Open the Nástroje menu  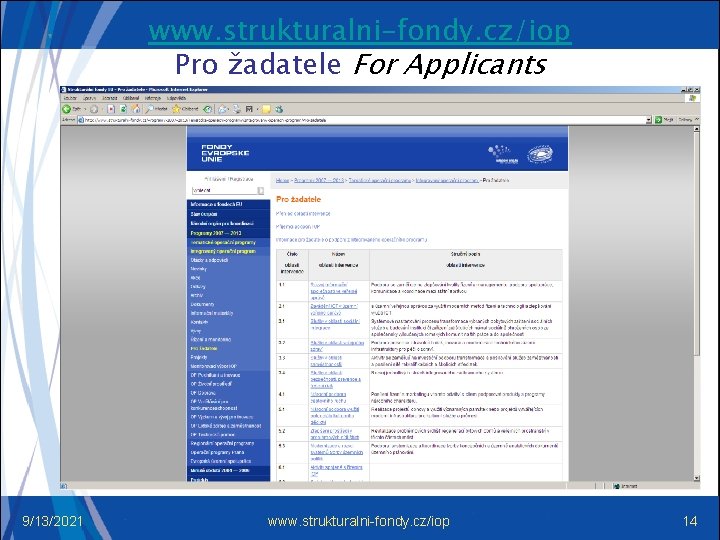pyautogui.click(x=153, y=98)
